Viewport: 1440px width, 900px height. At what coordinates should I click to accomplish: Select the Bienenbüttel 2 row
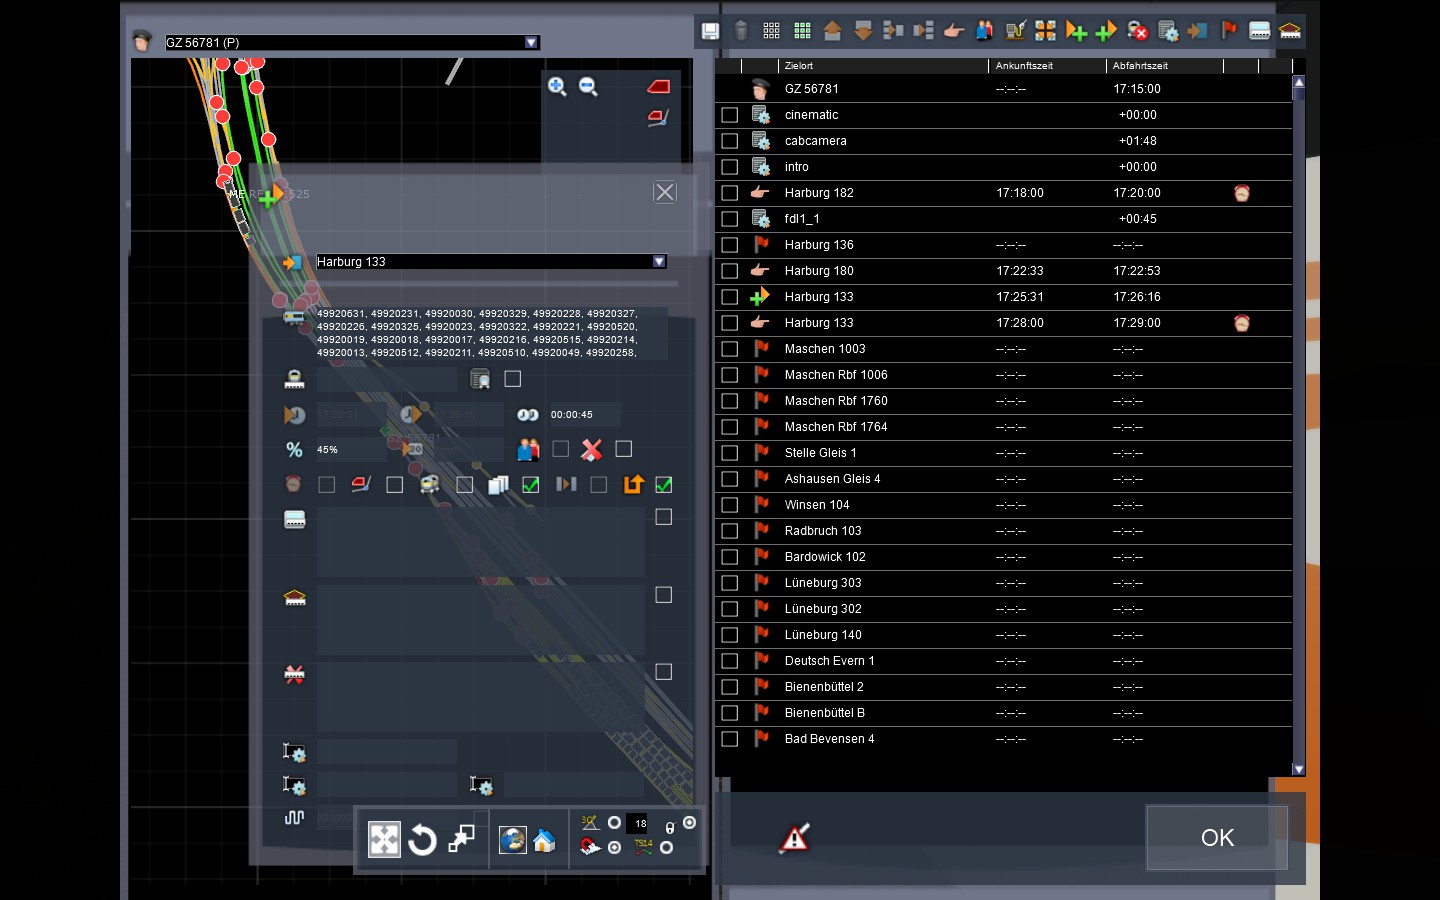1004,687
